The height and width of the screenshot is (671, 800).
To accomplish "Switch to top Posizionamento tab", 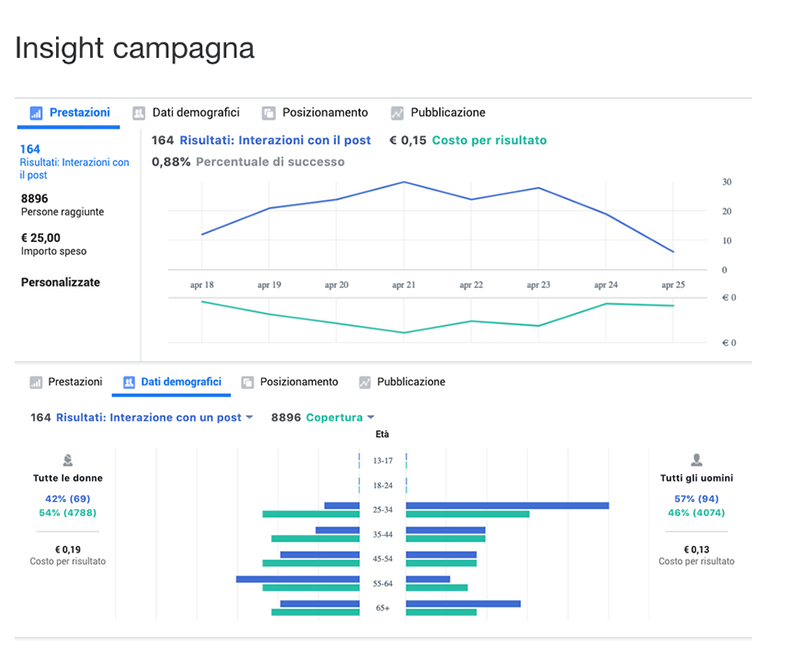I will click(325, 113).
